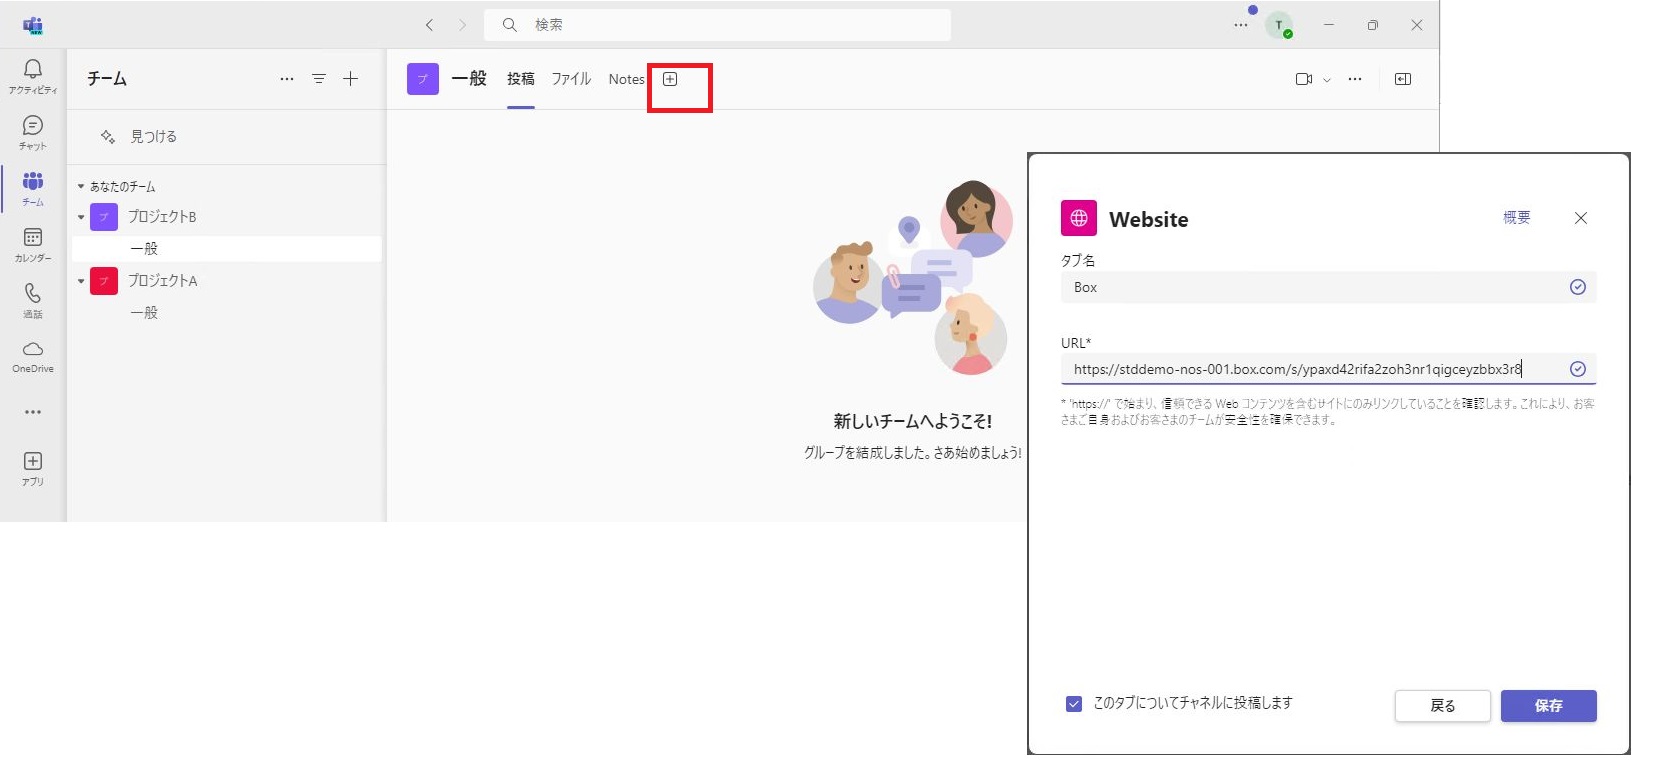Click the Website app icon in the dialog
The height and width of the screenshot is (770, 1653).
point(1079,218)
